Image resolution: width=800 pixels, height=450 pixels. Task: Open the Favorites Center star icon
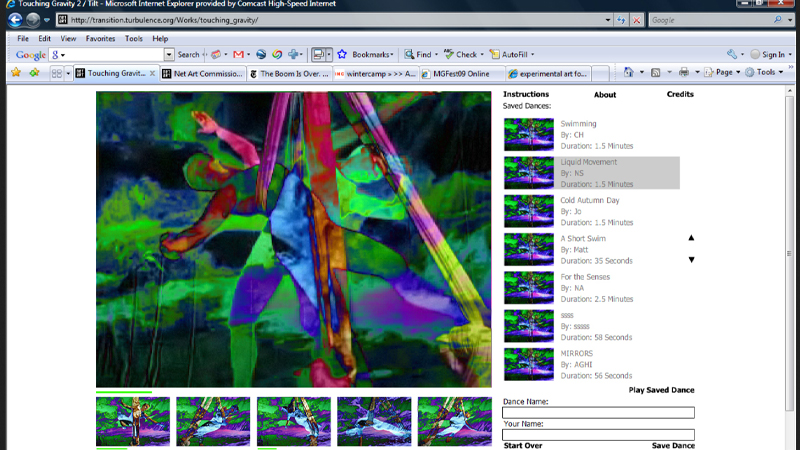pos(16,72)
